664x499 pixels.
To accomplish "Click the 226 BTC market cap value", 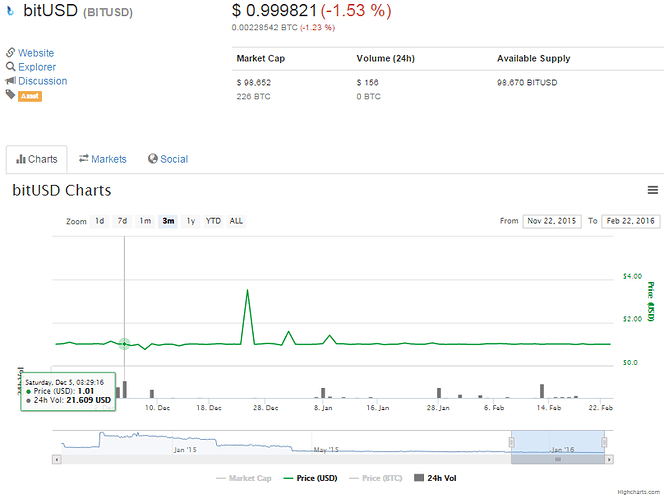I will pos(253,97).
